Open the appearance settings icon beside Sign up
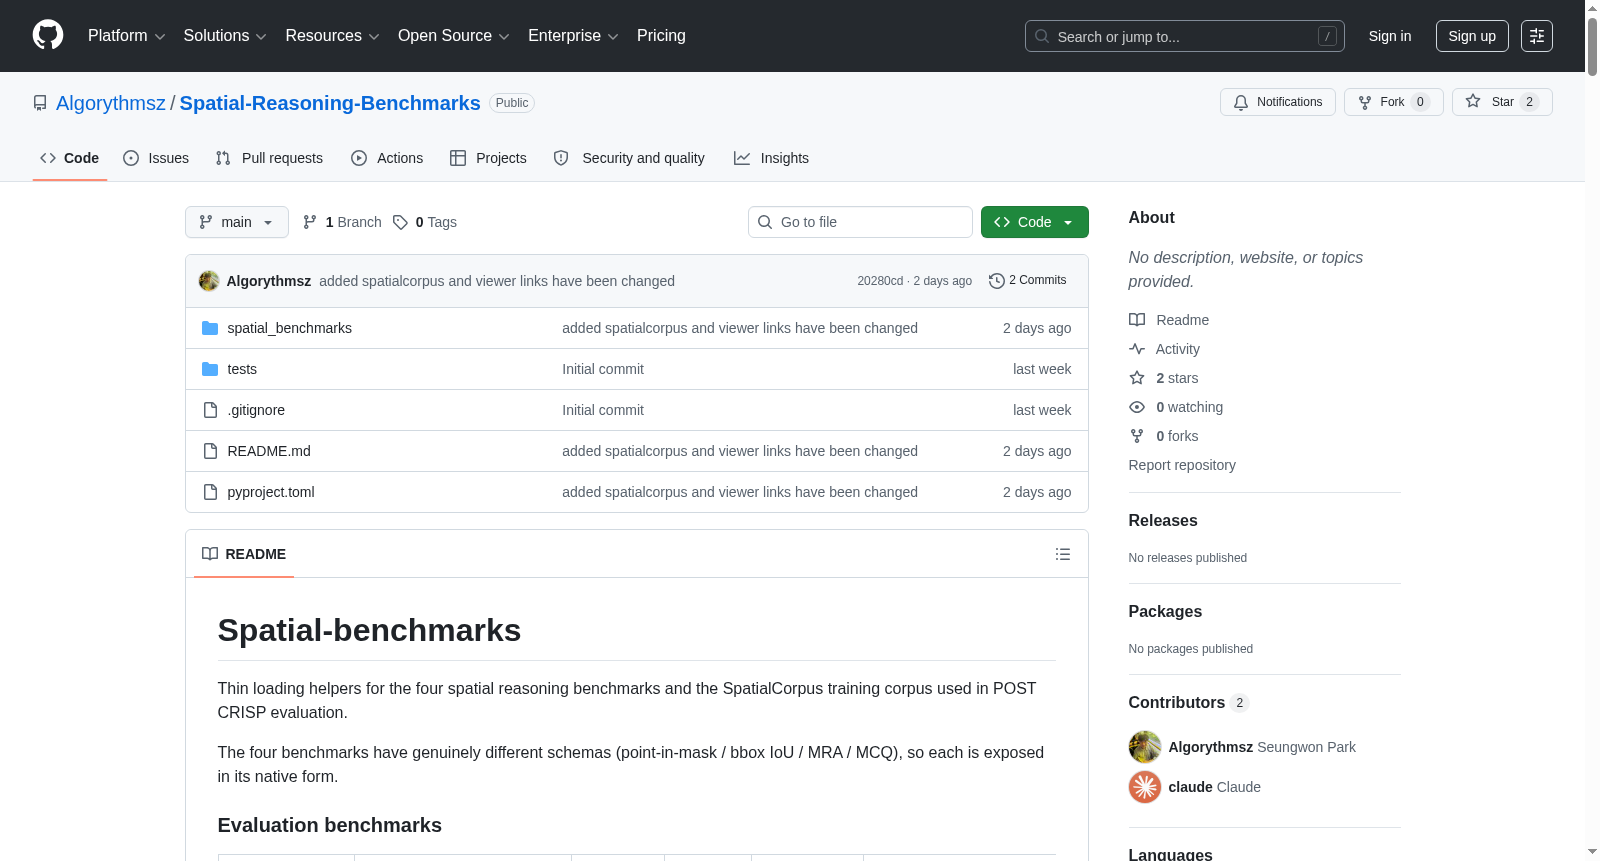This screenshot has height=861, width=1600. pyautogui.click(x=1537, y=36)
